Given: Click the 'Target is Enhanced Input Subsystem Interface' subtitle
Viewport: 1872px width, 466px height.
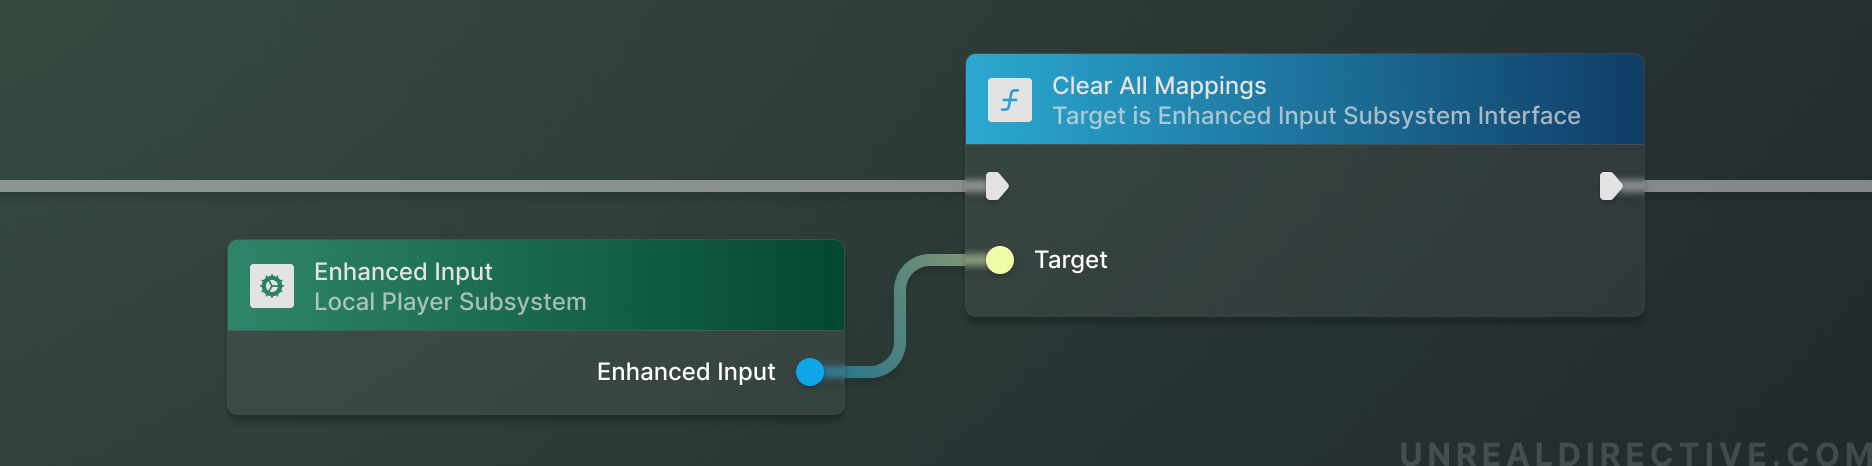Looking at the screenshot, I should [1316, 116].
